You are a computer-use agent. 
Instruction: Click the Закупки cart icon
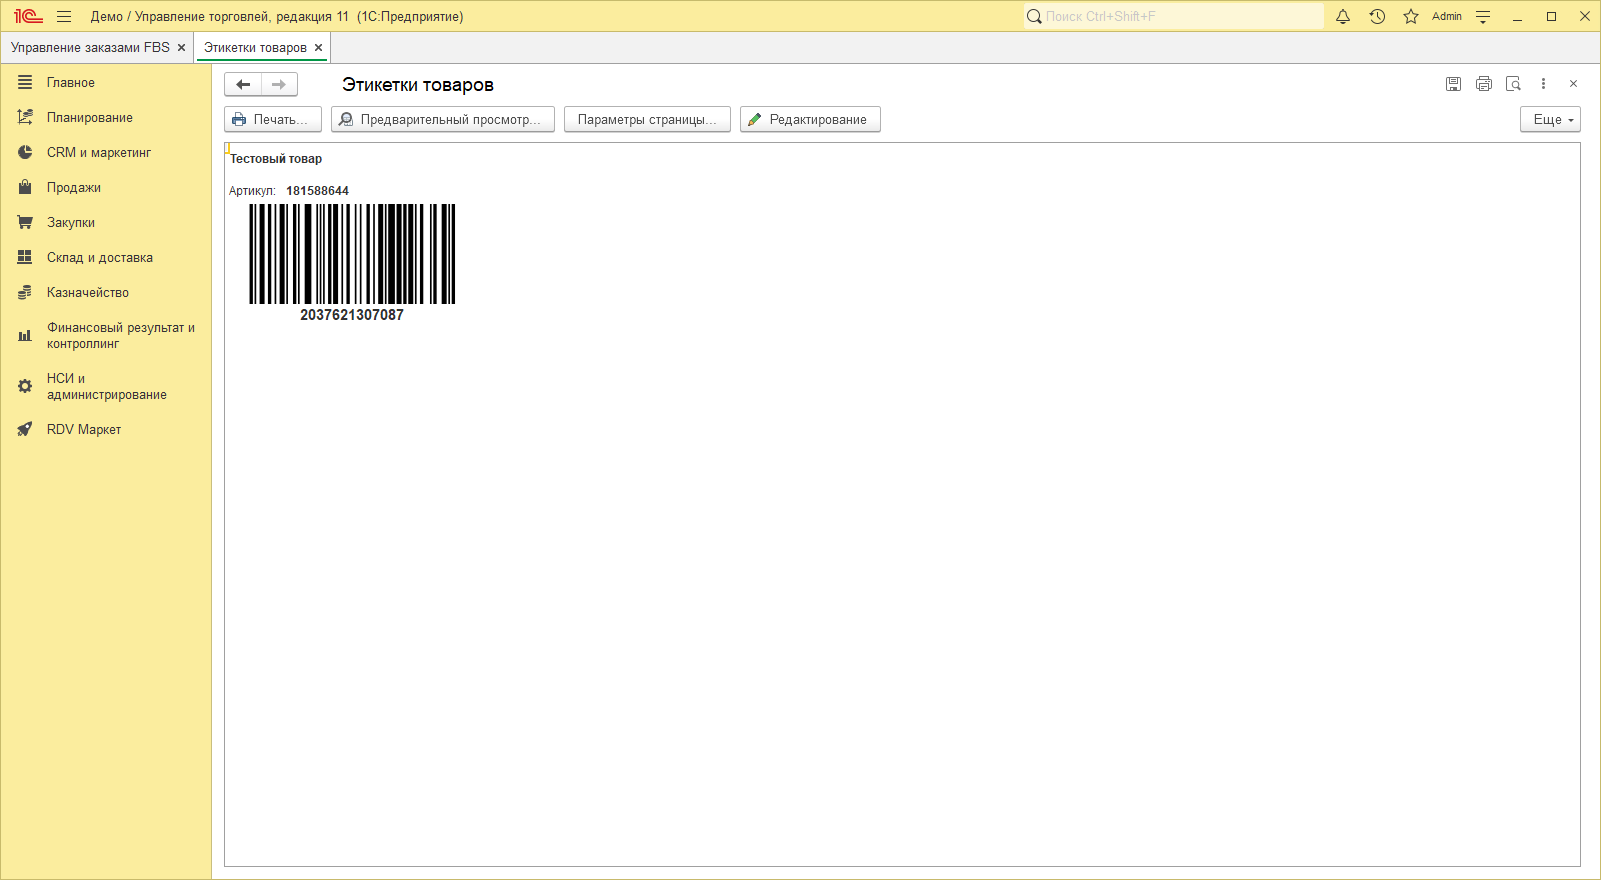coord(25,222)
